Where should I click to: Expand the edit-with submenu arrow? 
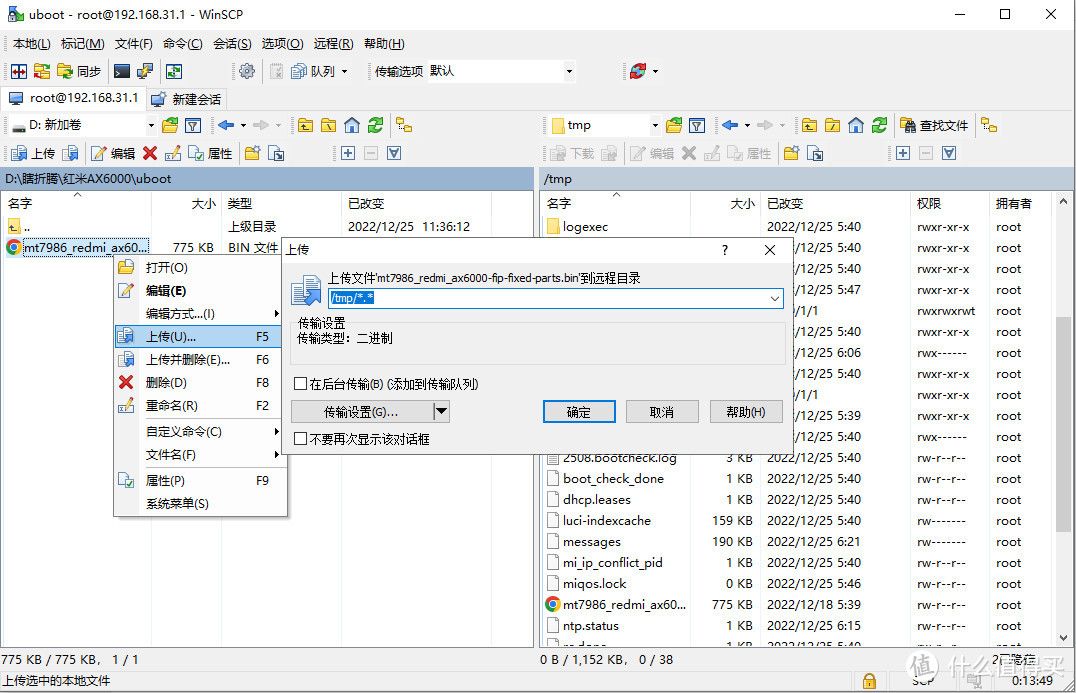276,314
